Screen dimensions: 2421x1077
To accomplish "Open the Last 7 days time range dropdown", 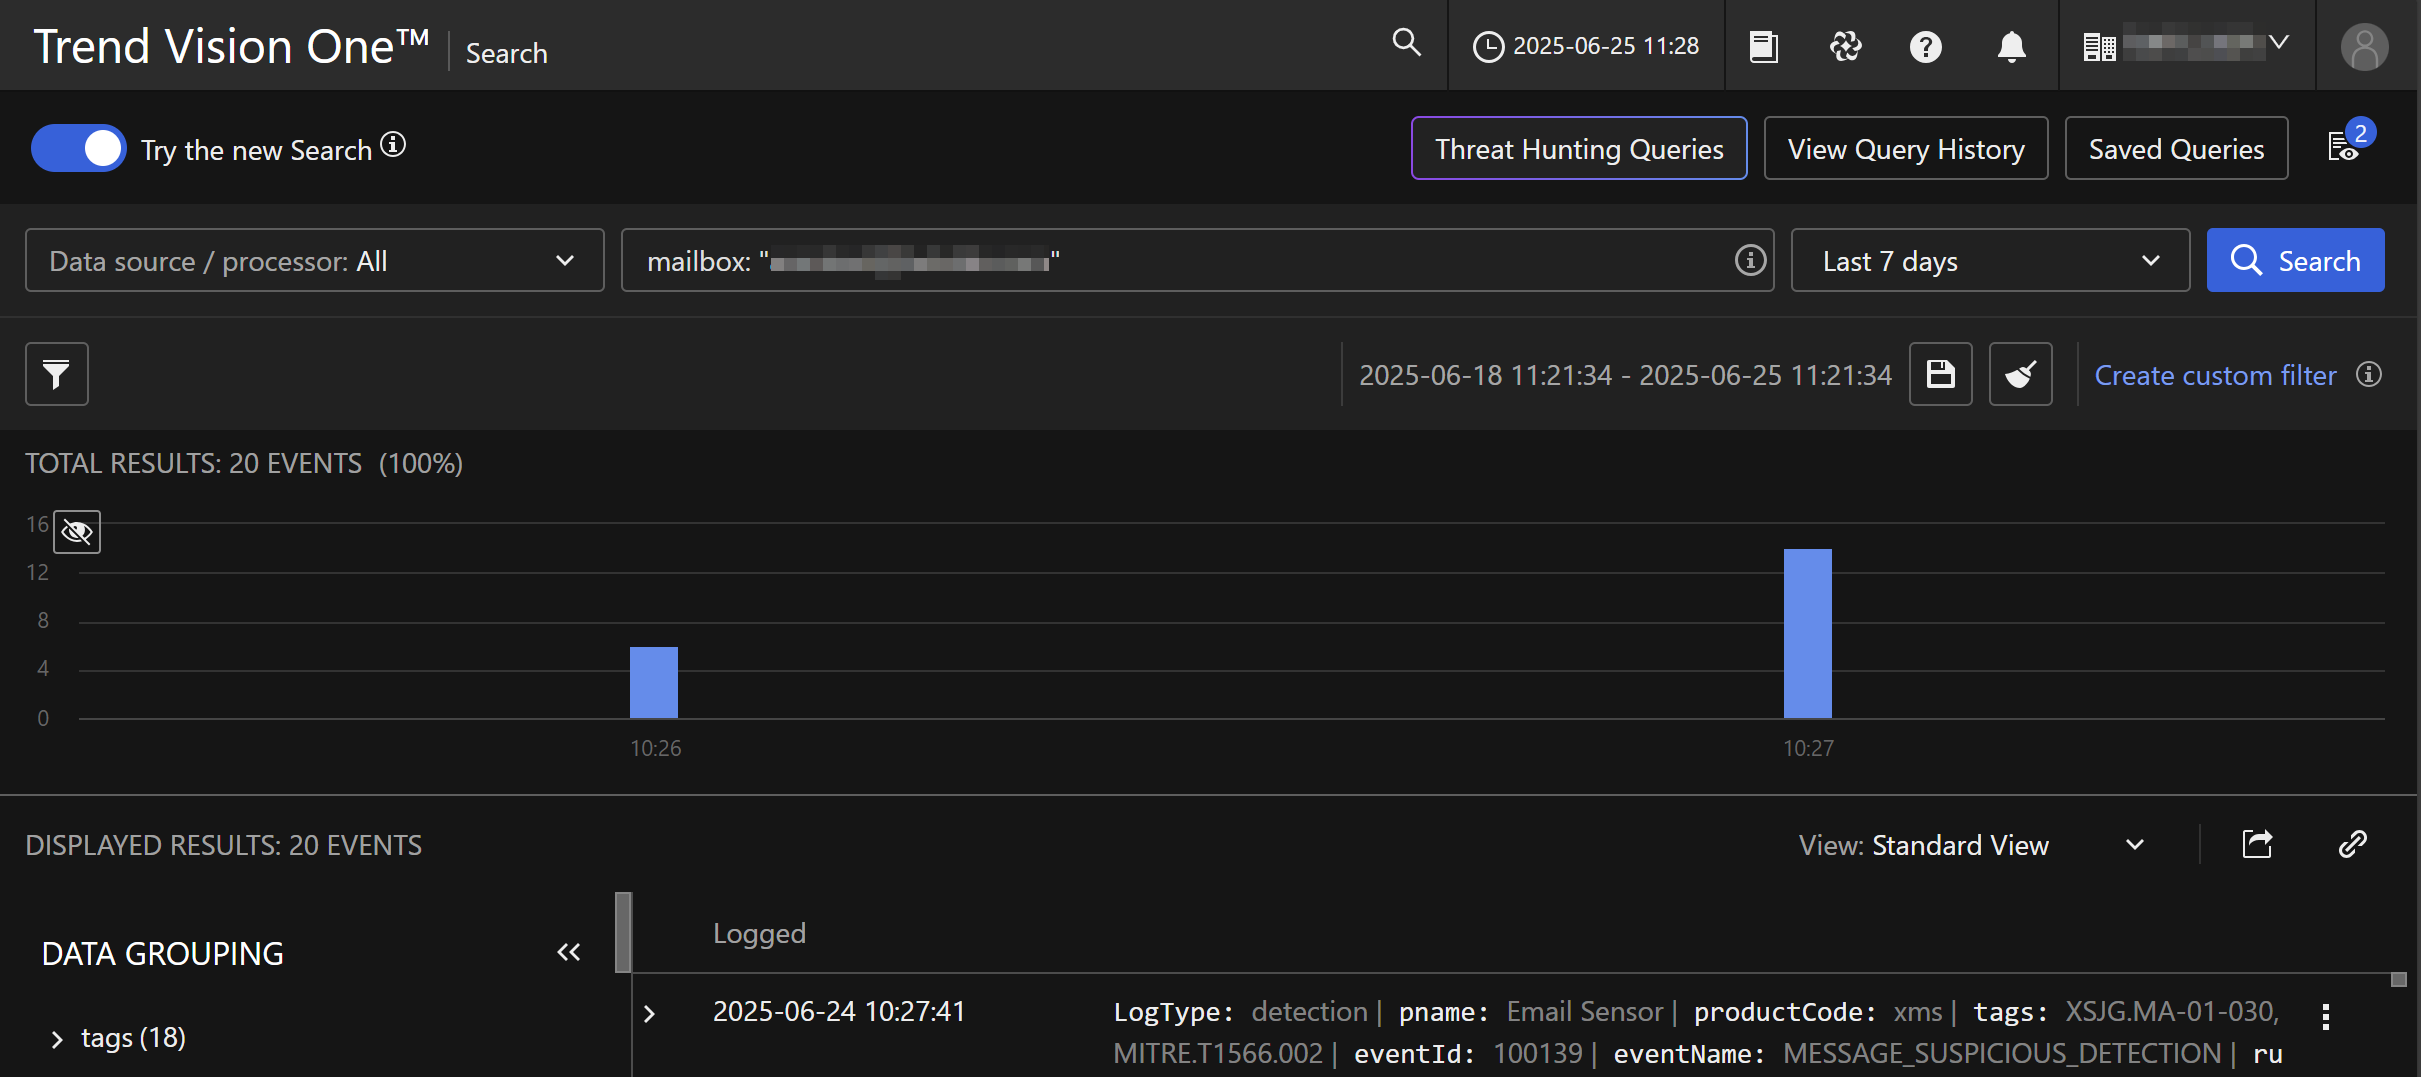I will click(1989, 261).
